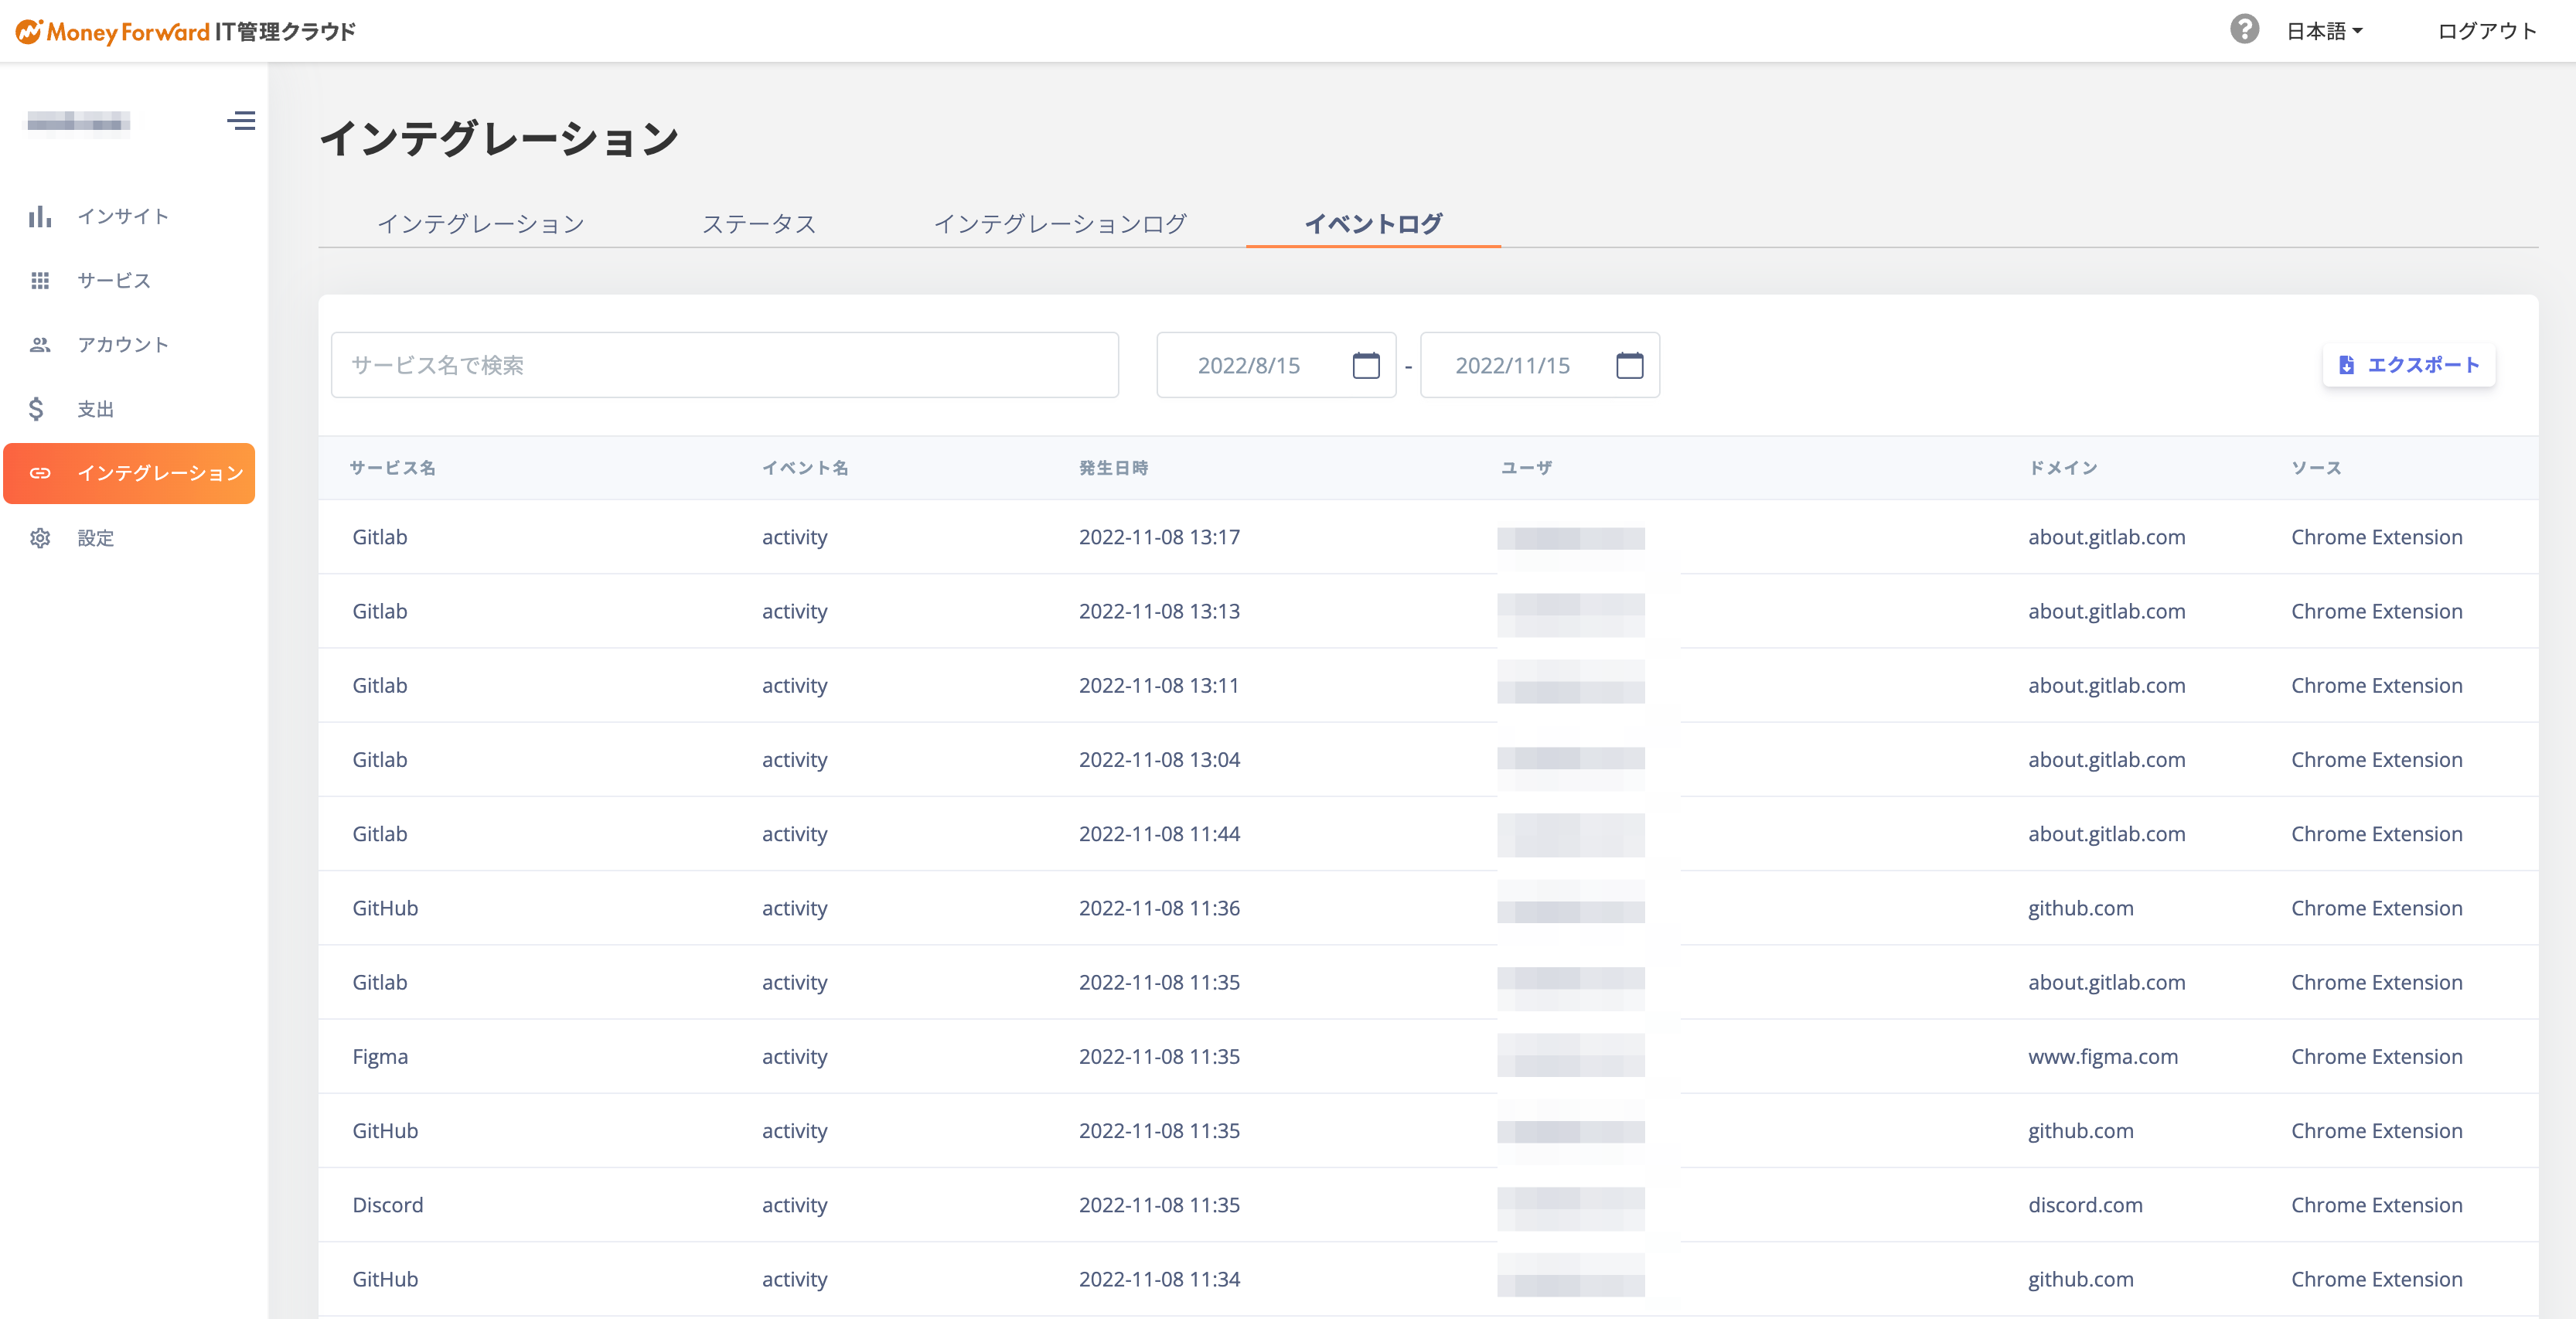Click timestamp 2022-11-08 13:13

coord(1159,611)
